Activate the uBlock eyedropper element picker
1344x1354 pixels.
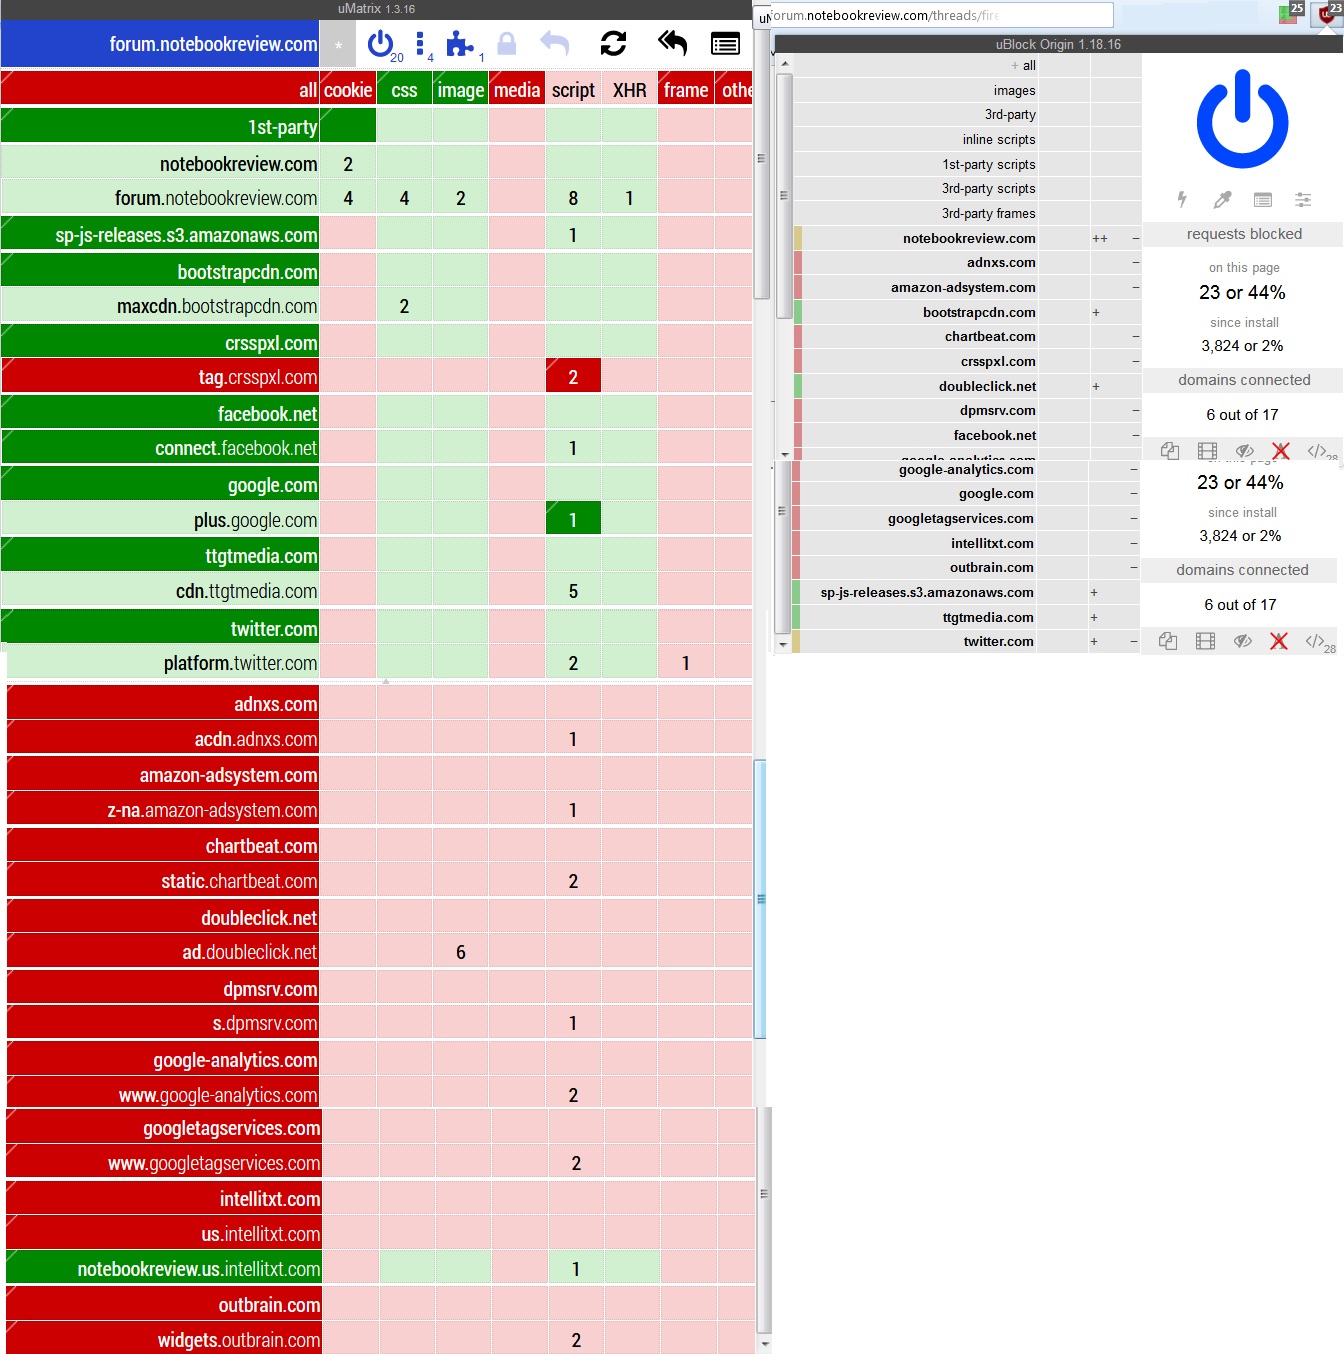click(x=1222, y=199)
